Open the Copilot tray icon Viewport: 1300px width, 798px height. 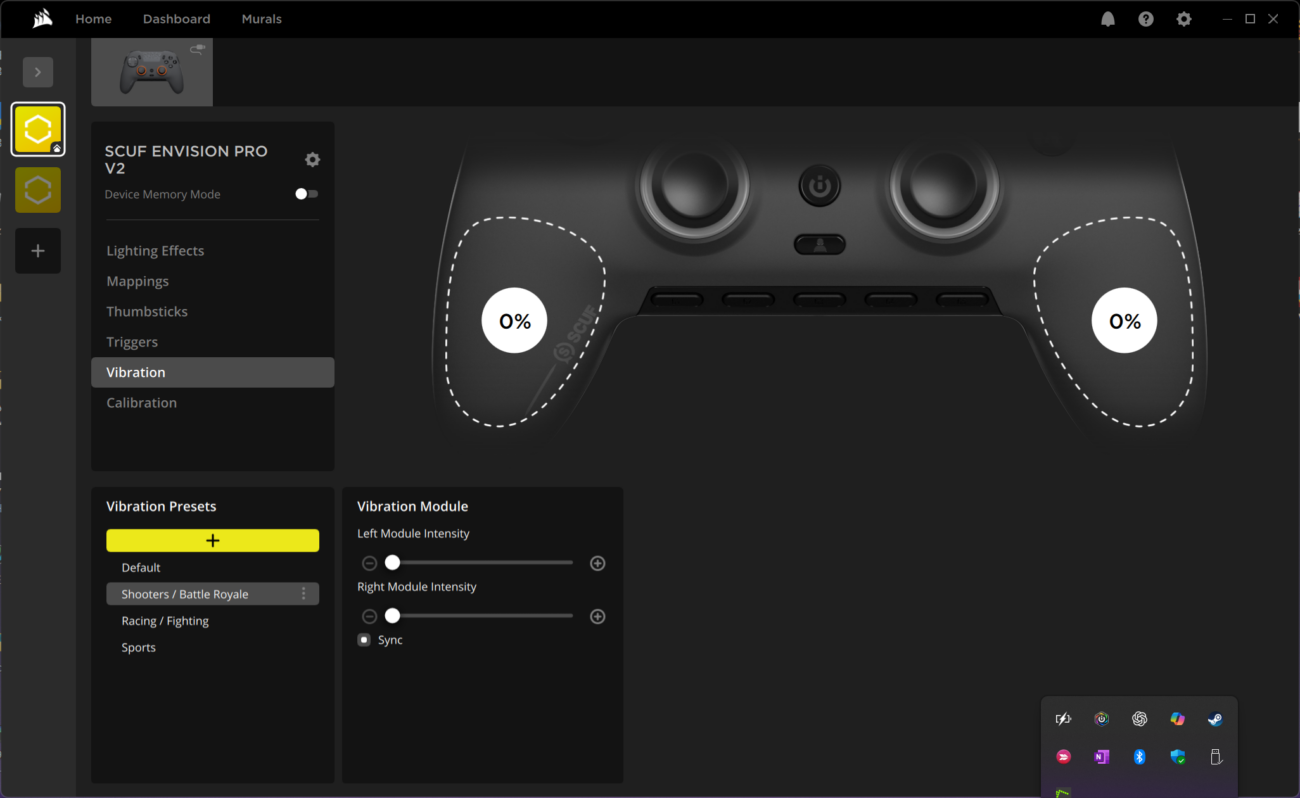pyautogui.click(x=1177, y=719)
